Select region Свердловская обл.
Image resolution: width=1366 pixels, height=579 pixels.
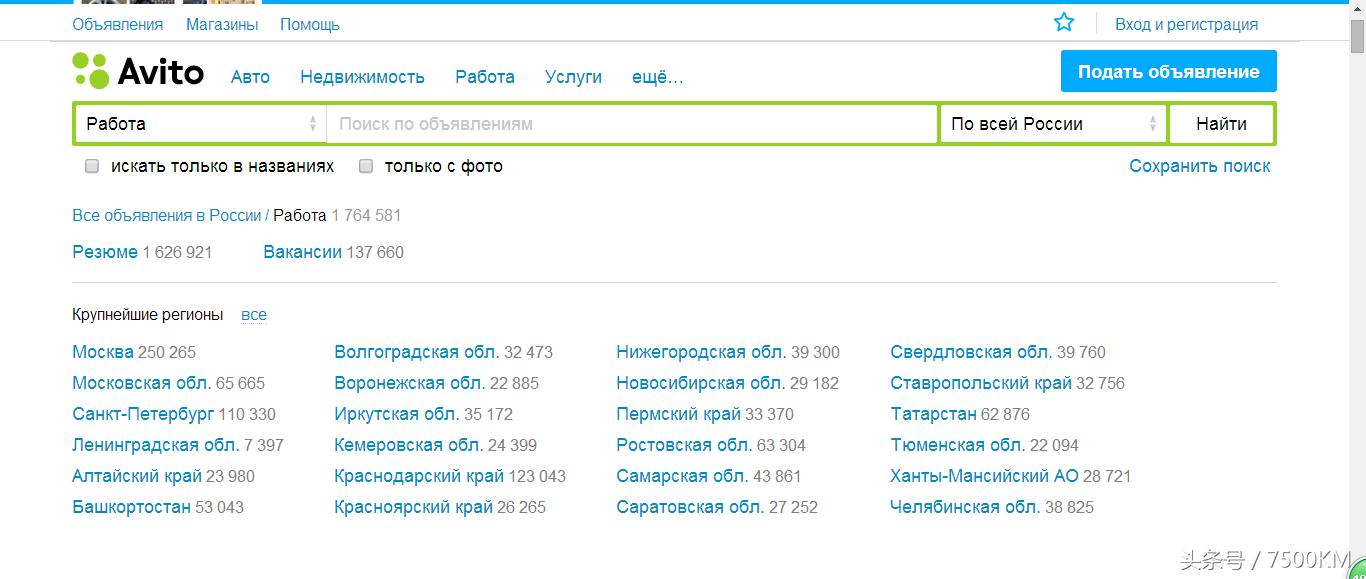pos(971,352)
